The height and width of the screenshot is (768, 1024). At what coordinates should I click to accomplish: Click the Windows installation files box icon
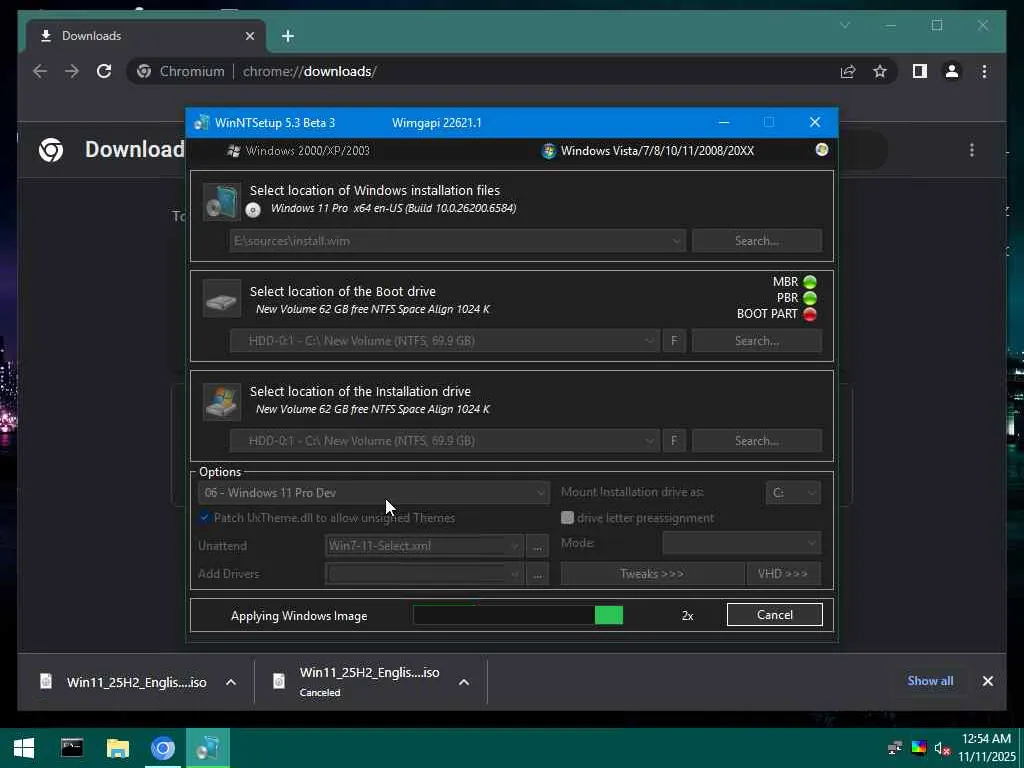pyautogui.click(x=221, y=201)
